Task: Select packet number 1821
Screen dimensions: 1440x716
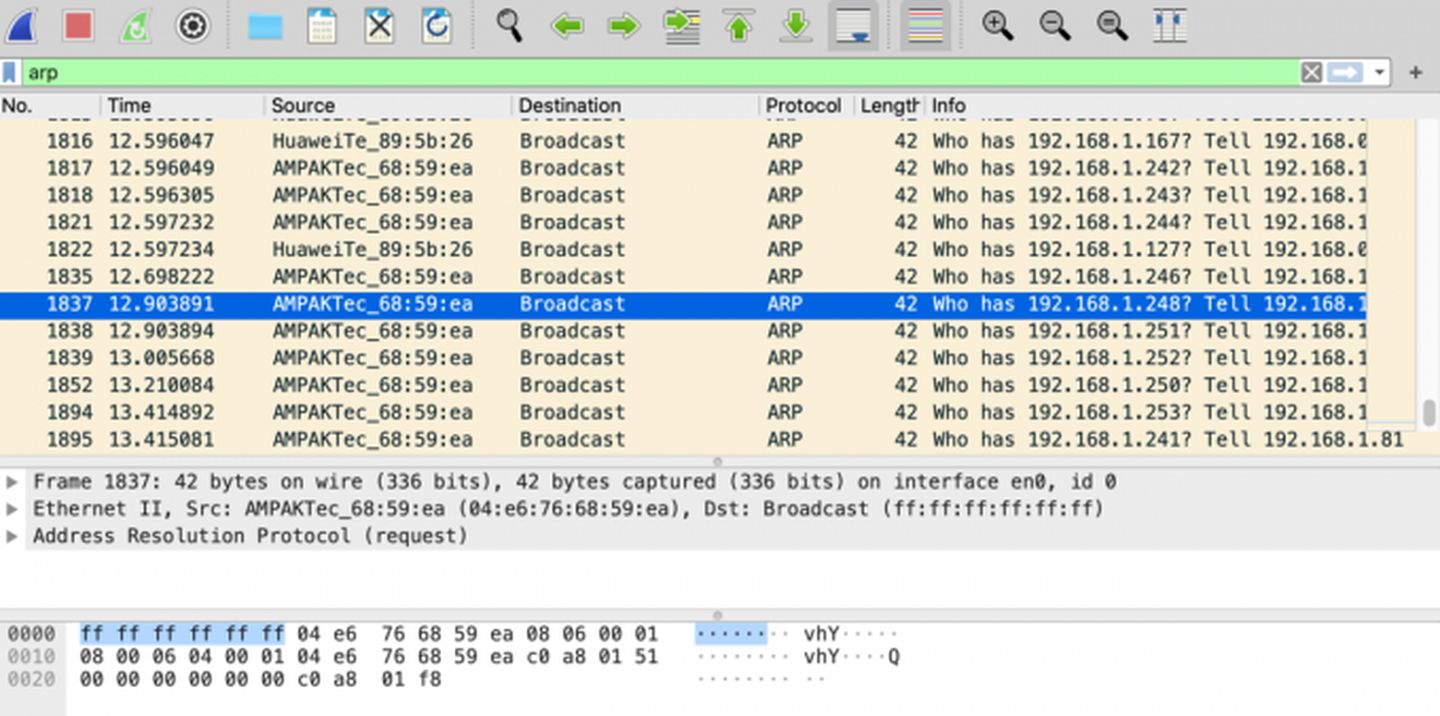Action: point(683,222)
